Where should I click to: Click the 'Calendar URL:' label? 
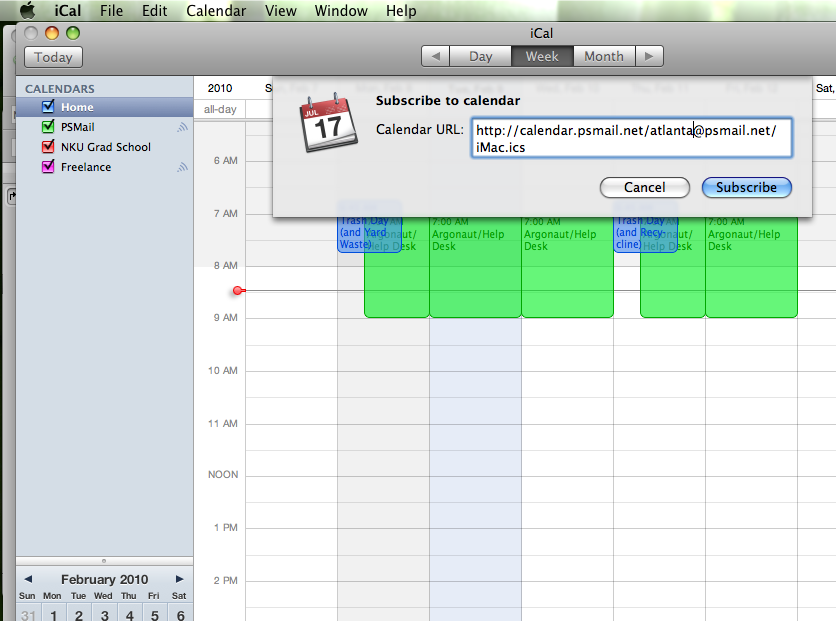(x=420, y=130)
